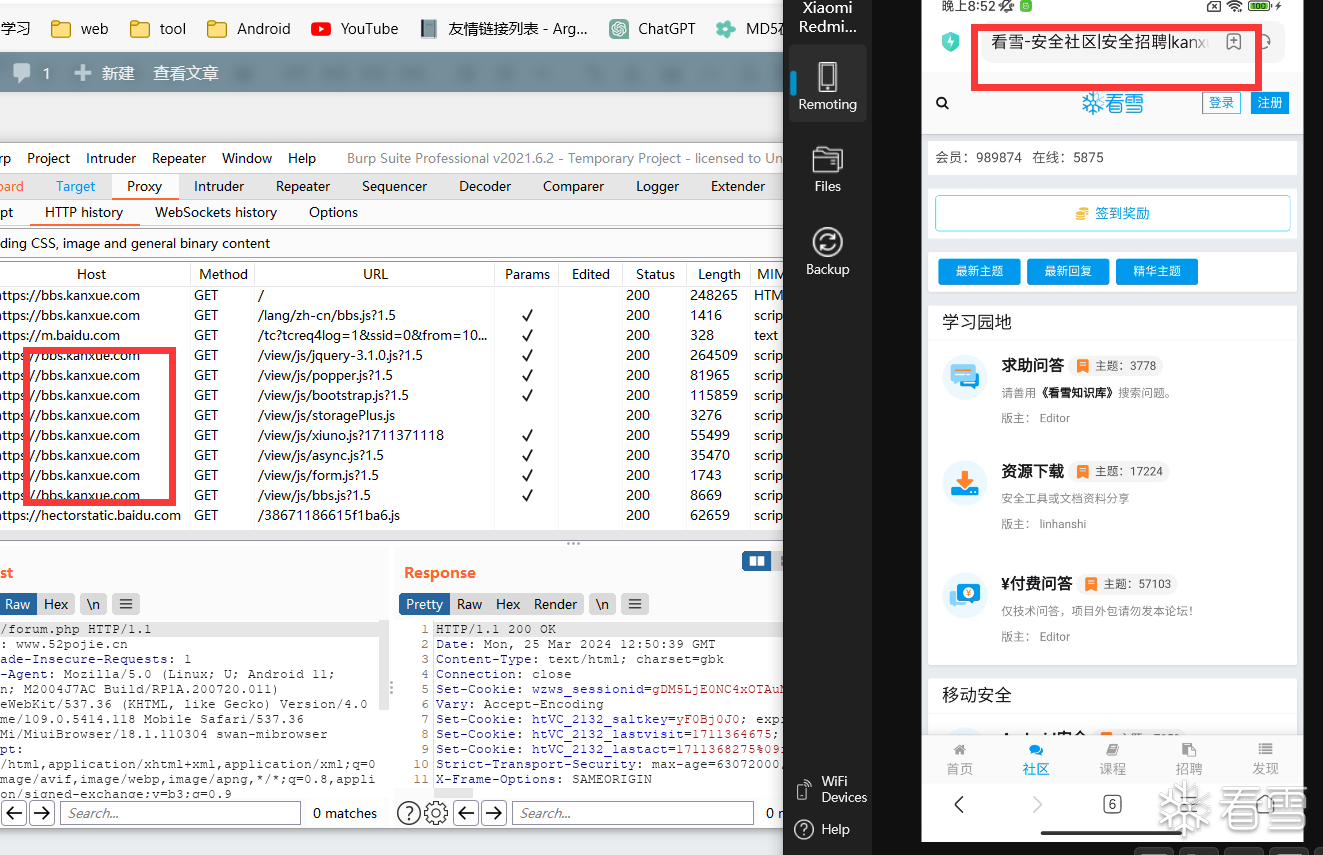Switch Response view to Pretty
This screenshot has width=1323, height=855.
tap(424, 604)
